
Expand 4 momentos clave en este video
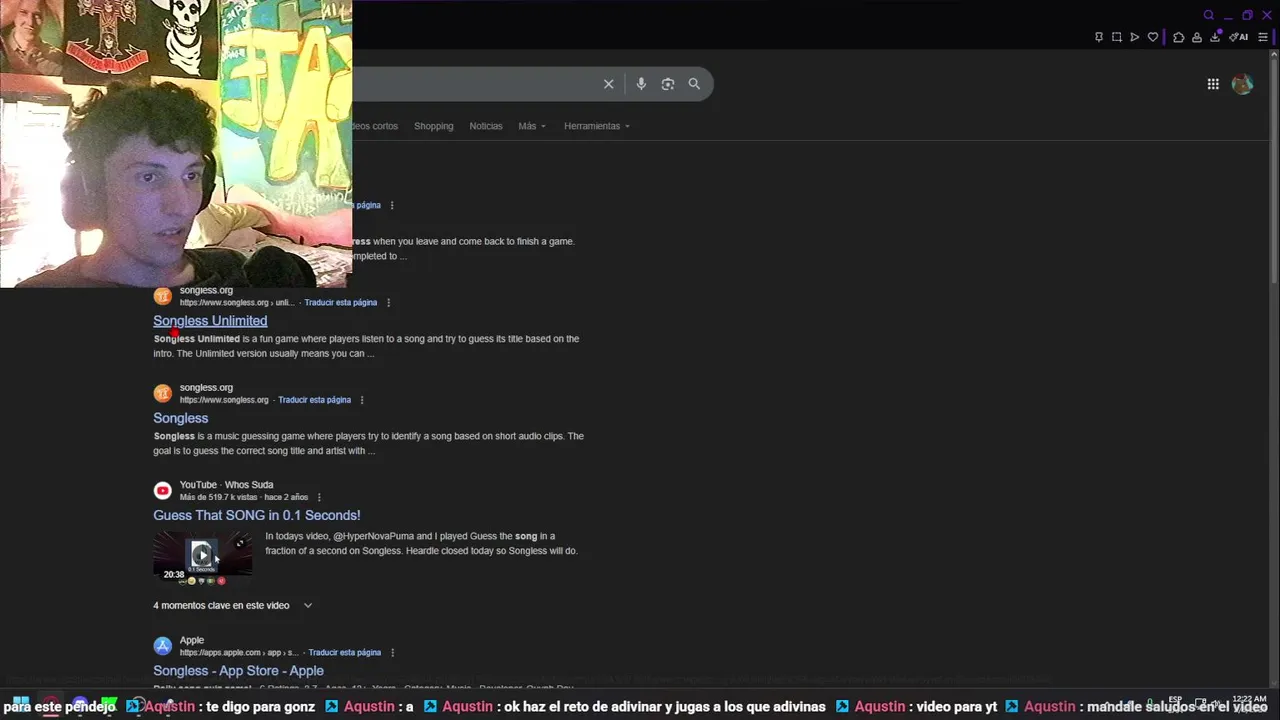(x=233, y=605)
